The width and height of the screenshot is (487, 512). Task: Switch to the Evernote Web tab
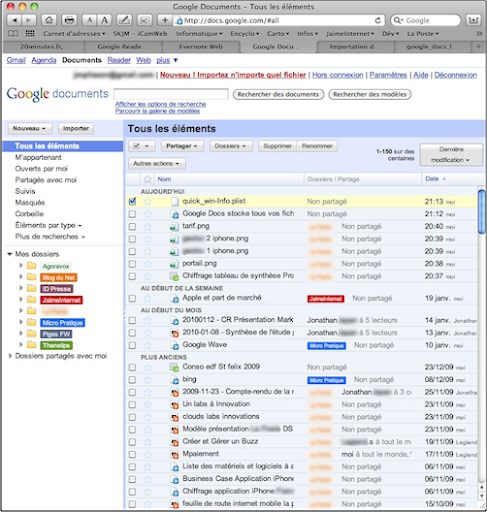pyautogui.click(x=201, y=47)
